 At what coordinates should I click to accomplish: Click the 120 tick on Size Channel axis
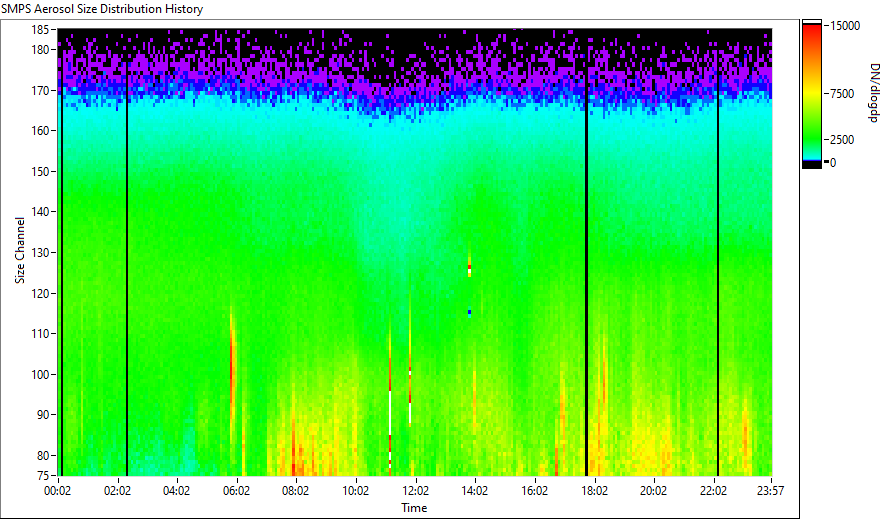tap(41, 293)
